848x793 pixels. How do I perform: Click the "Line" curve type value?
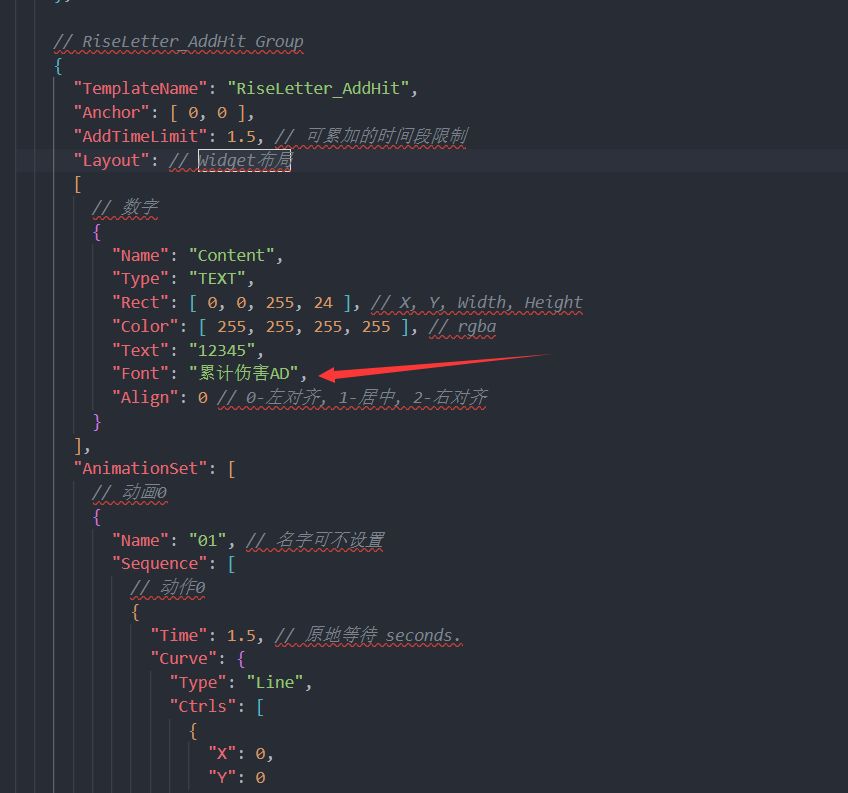click(275, 683)
